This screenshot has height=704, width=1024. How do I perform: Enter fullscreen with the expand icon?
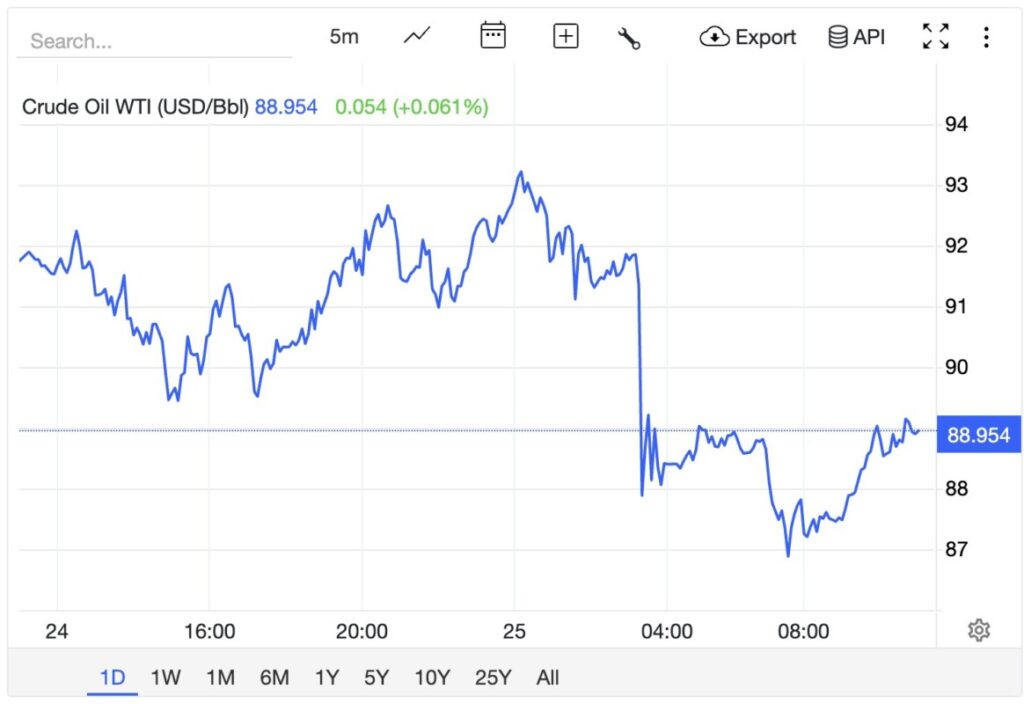[x=936, y=36]
